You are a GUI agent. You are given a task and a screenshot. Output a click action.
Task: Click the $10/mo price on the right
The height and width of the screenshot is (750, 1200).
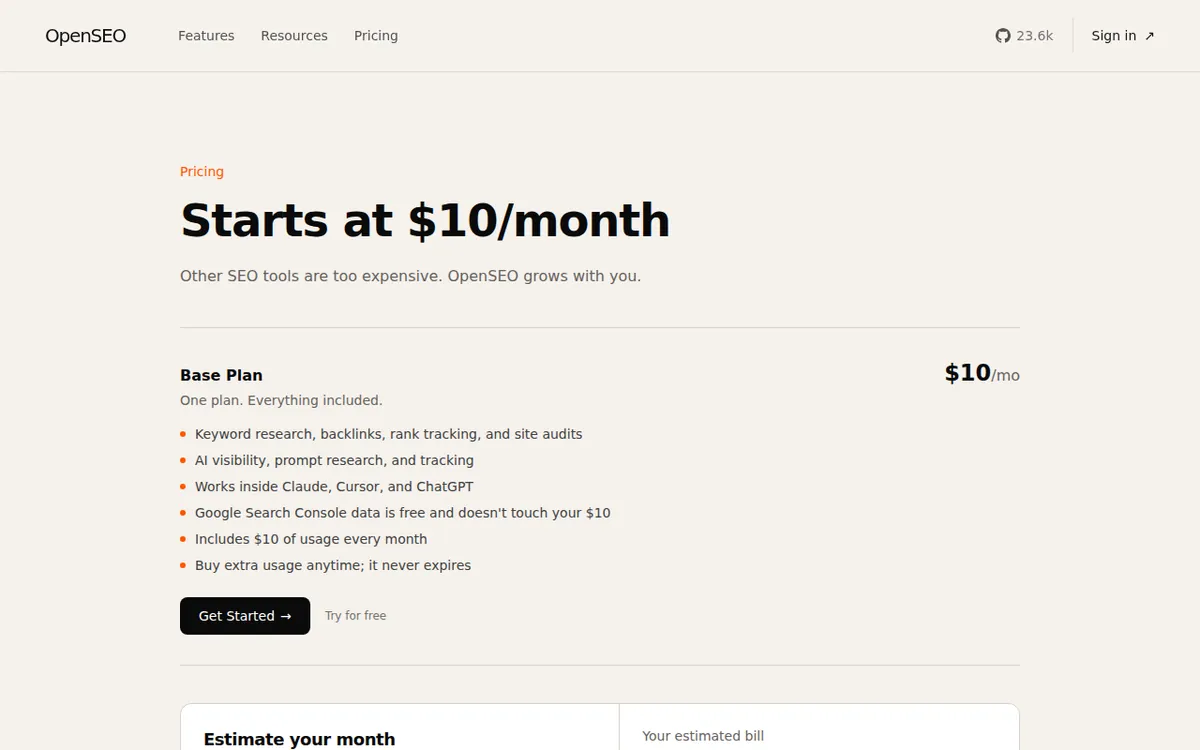pos(982,374)
